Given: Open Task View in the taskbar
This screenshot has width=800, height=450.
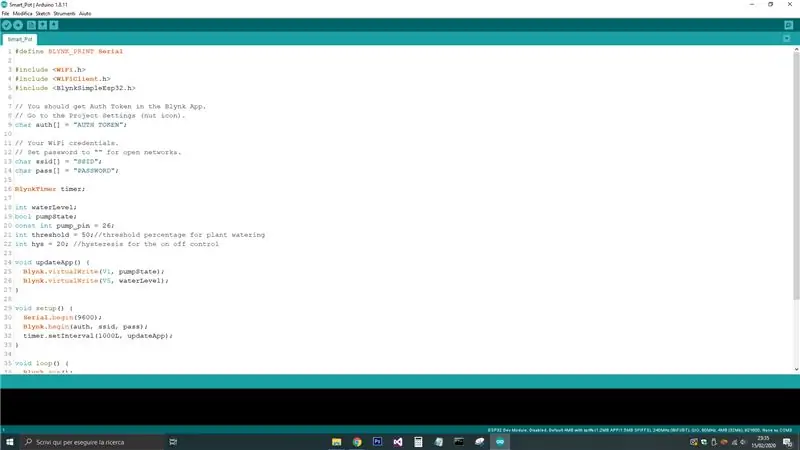Looking at the screenshot, I should click(x=173, y=442).
